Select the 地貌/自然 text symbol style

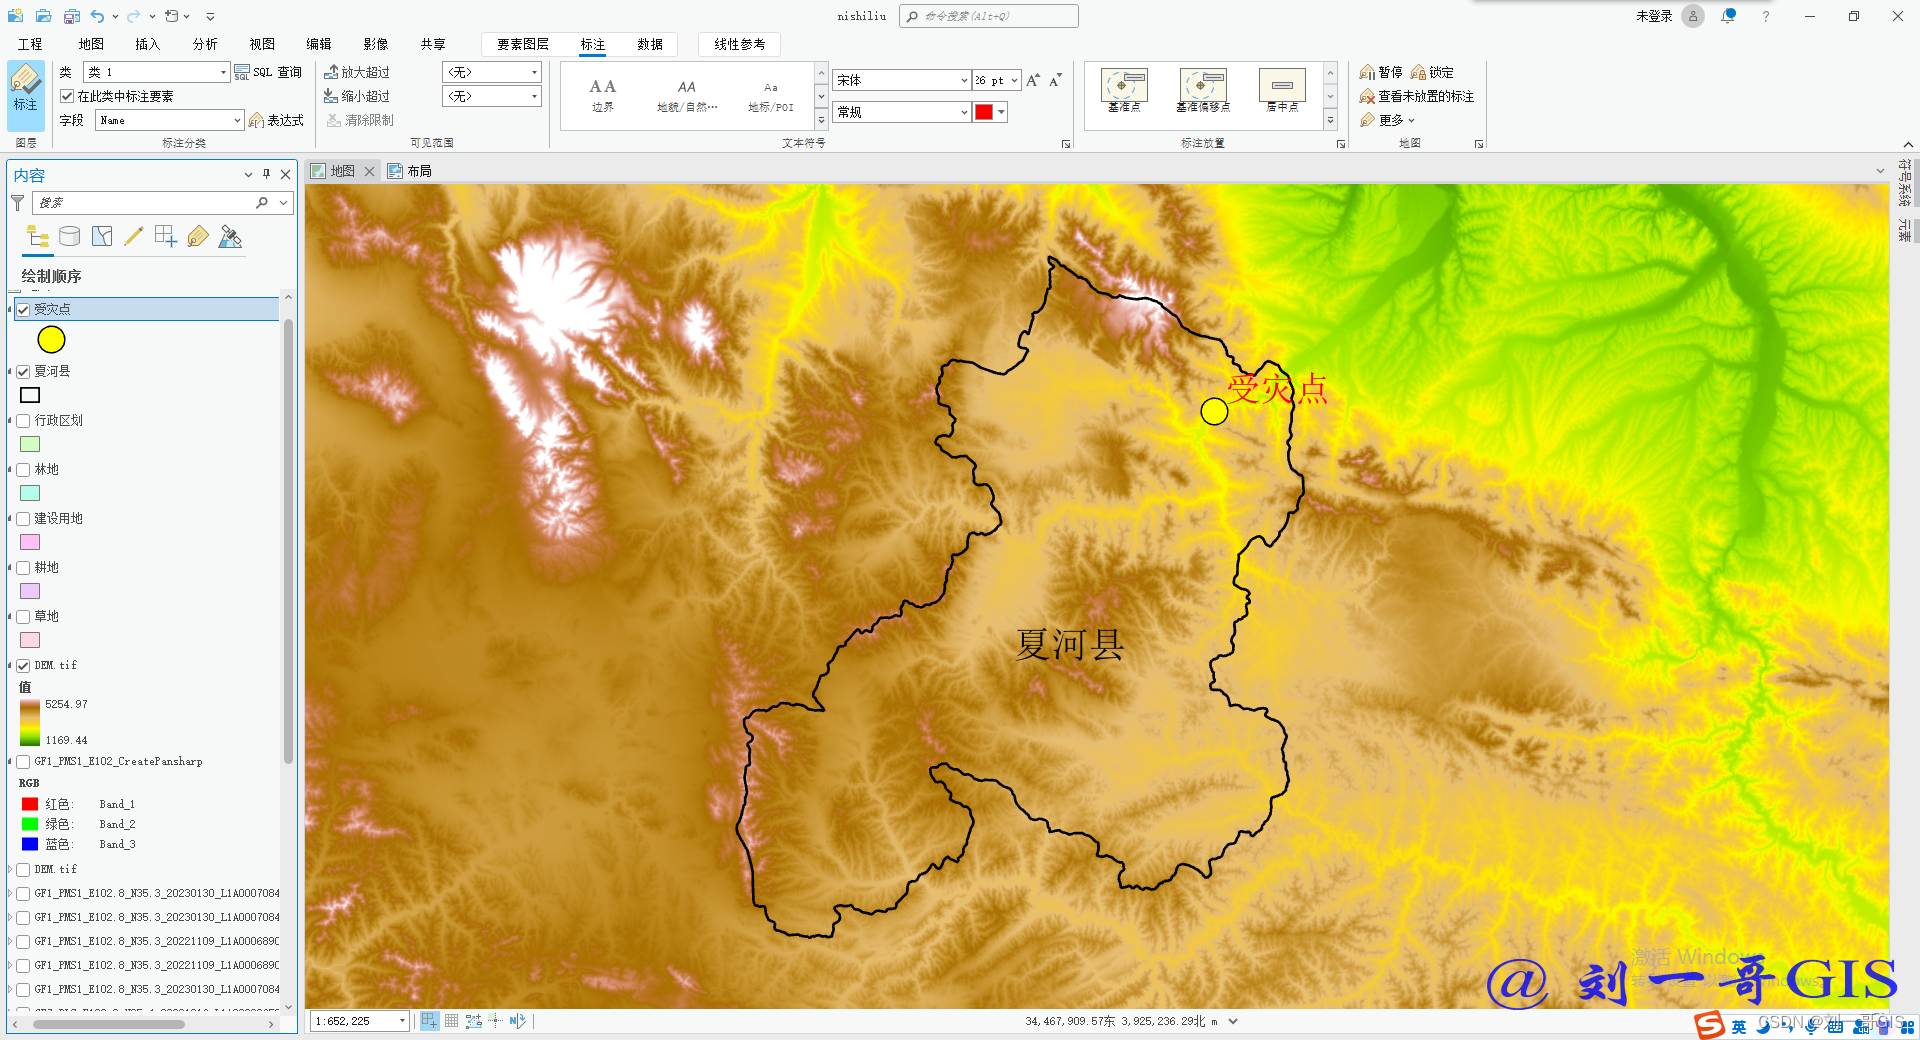686,95
